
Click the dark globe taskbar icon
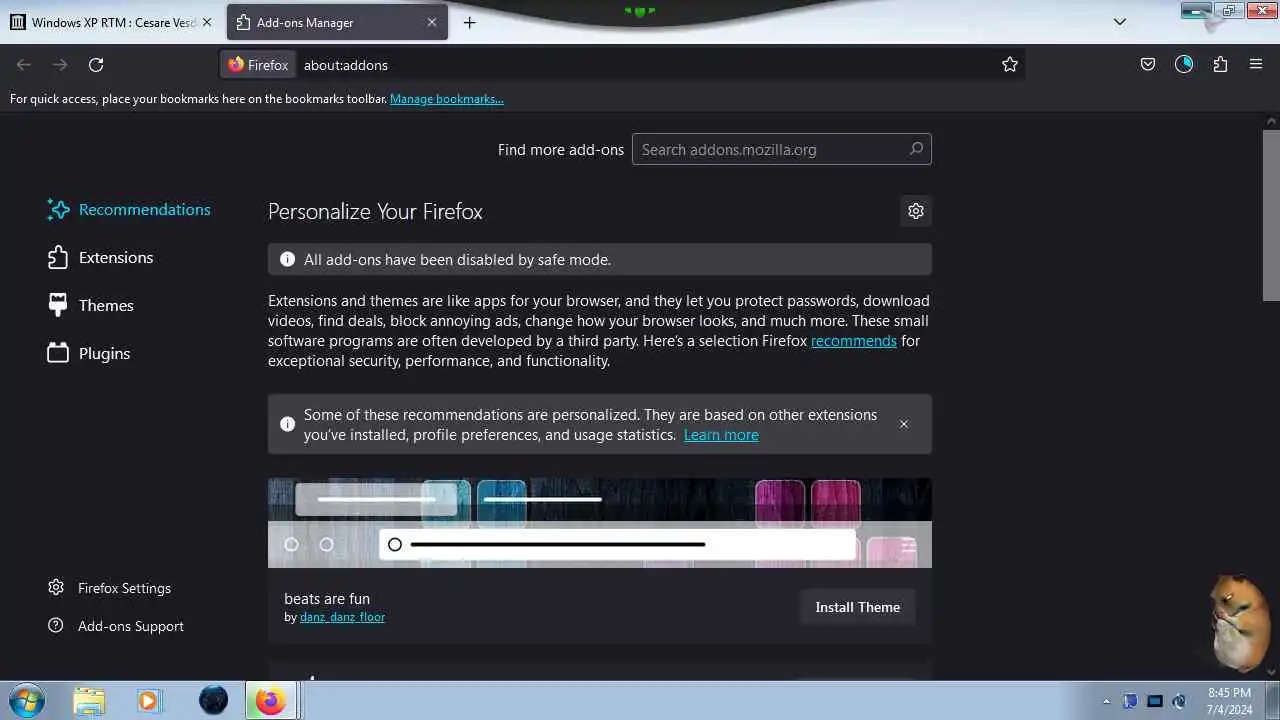pos(213,700)
